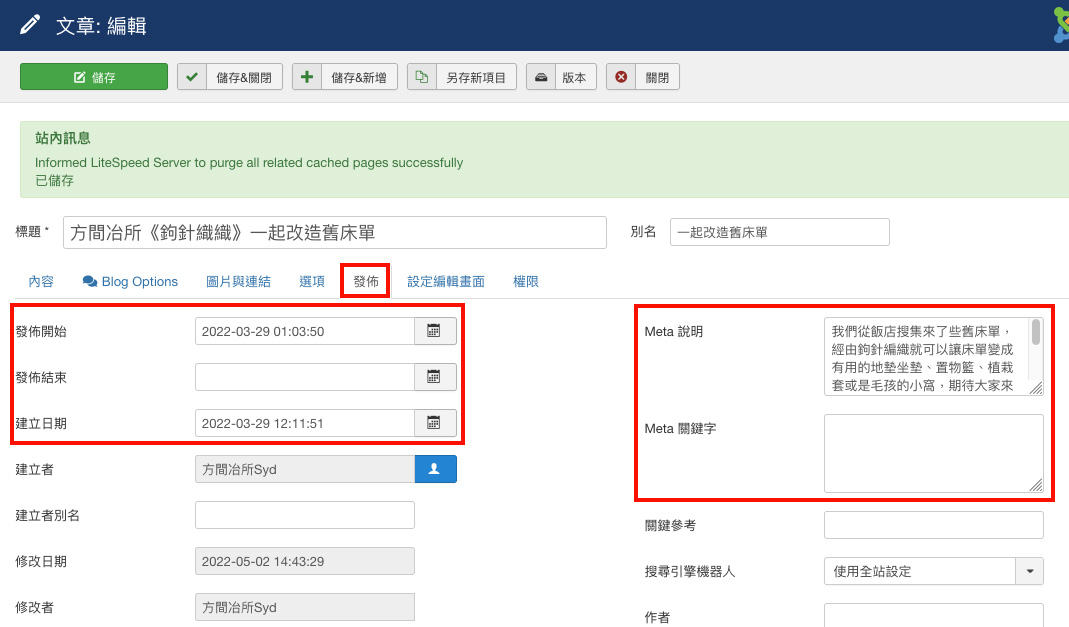Click the green 儲存 button
The width and height of the screenshot is (1069, 627).
(x=93, y=76)
